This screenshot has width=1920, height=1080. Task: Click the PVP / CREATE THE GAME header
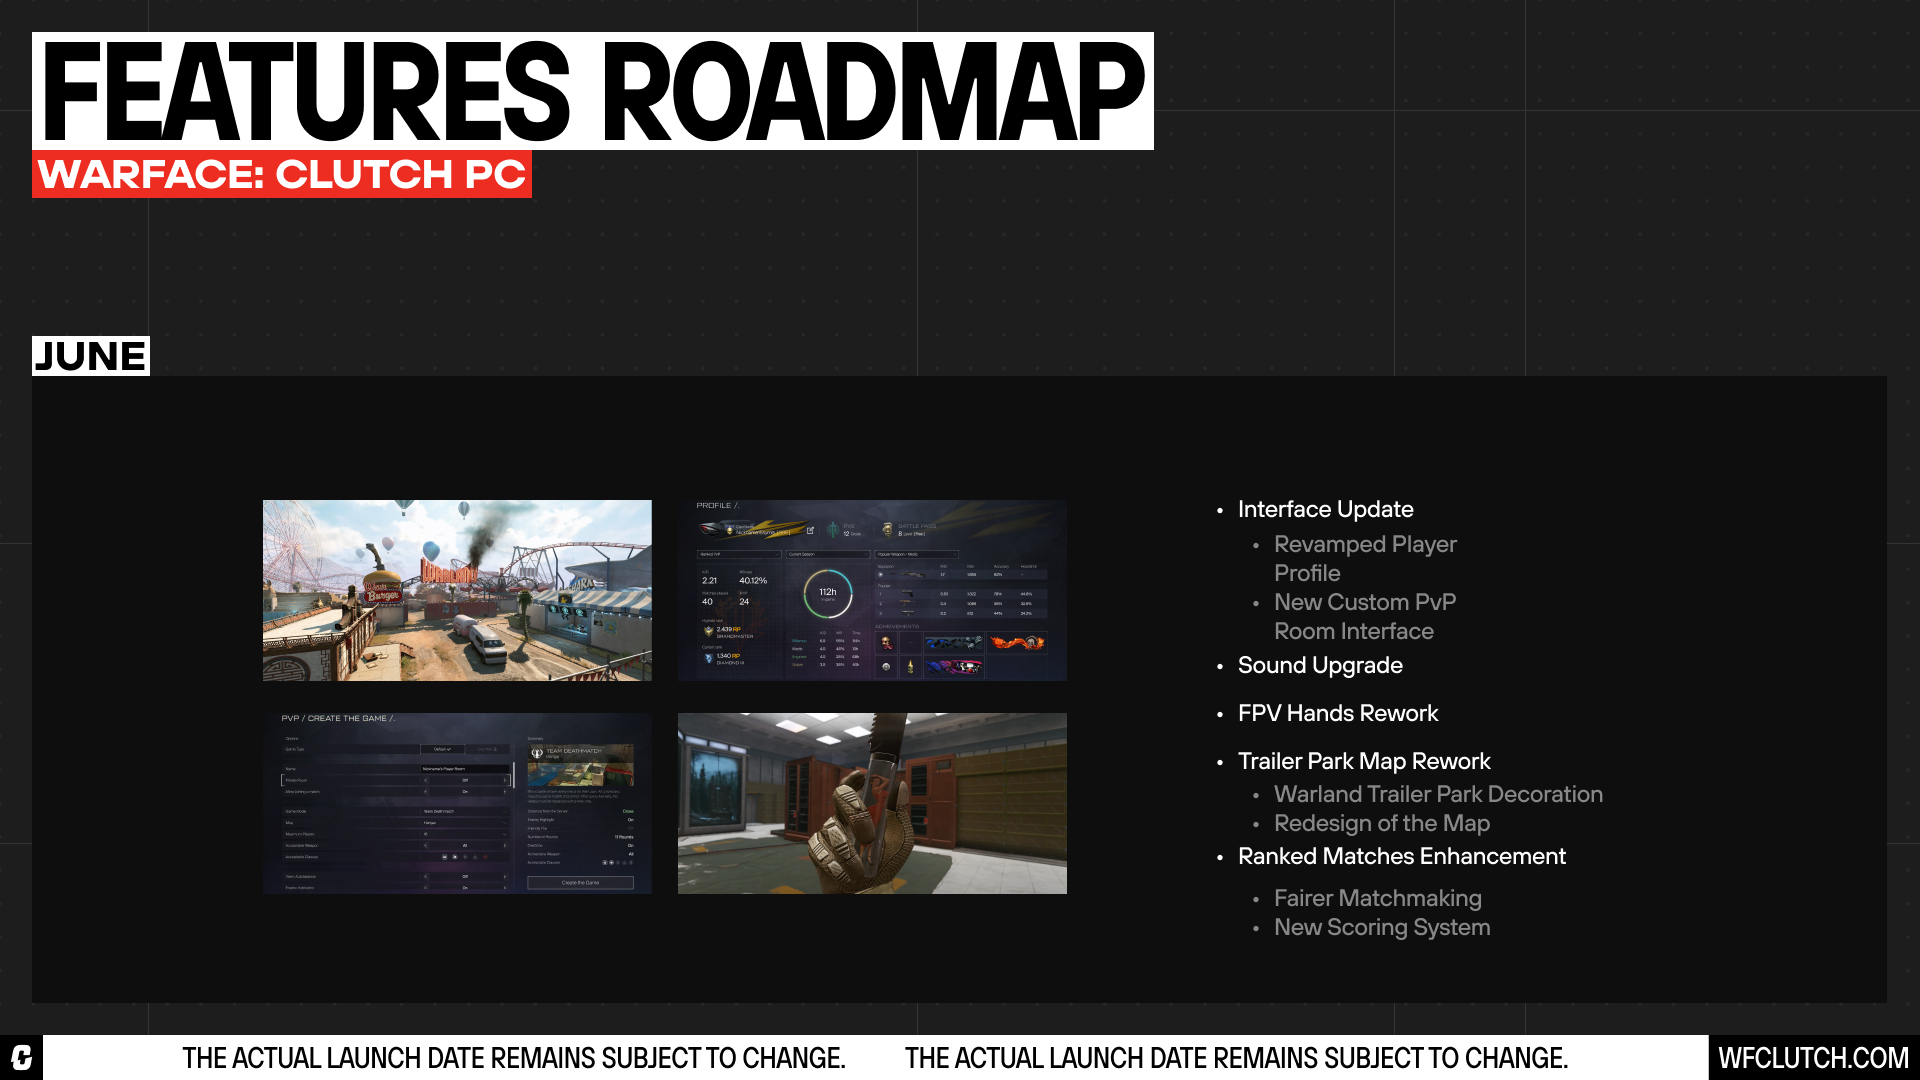pos(338,718)
